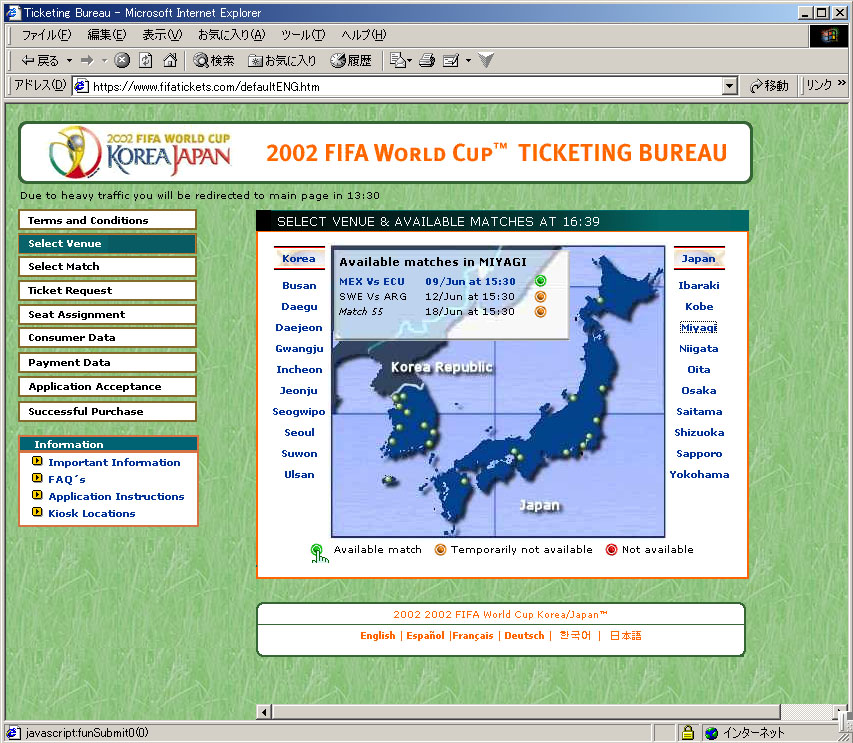Click the orange status dot for Match 55

point(540,312)
